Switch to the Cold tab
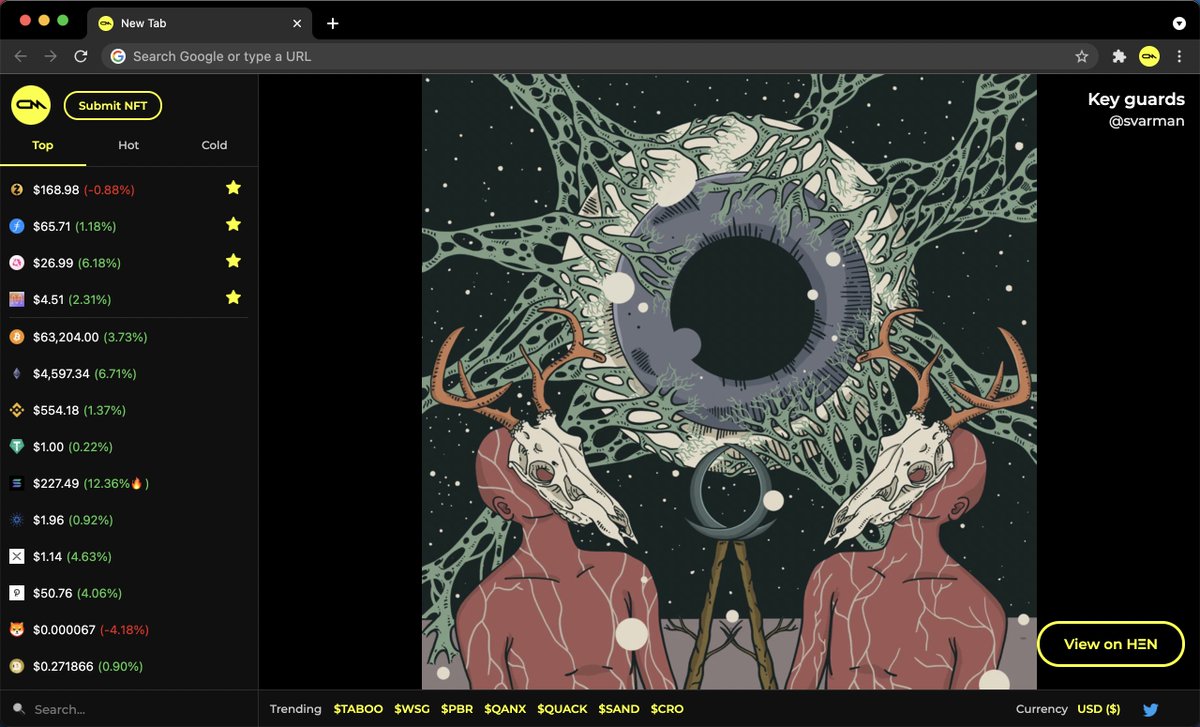The image size is (1200, 727). [215, 145]
